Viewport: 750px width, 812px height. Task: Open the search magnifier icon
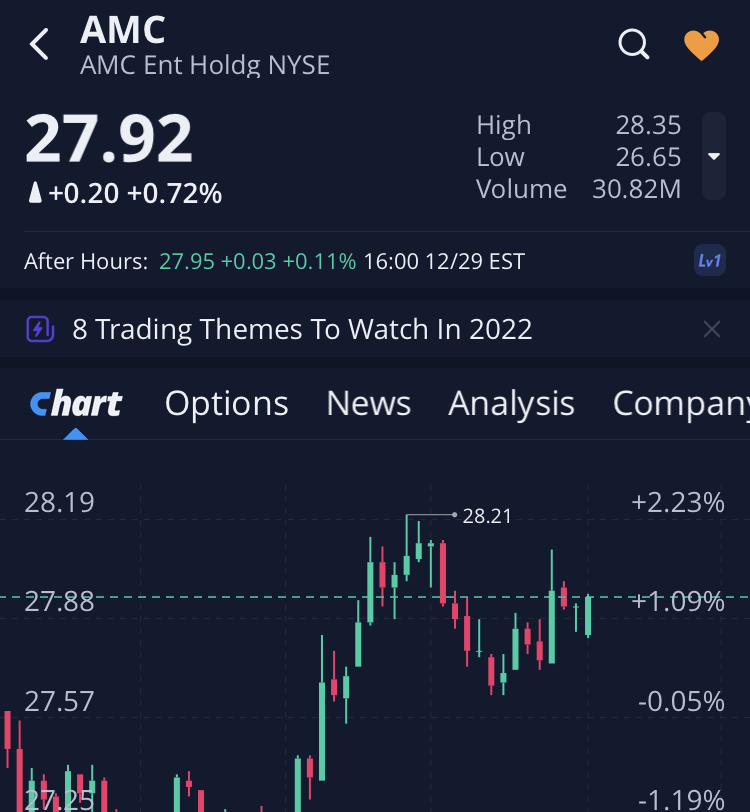click(634, 44)
